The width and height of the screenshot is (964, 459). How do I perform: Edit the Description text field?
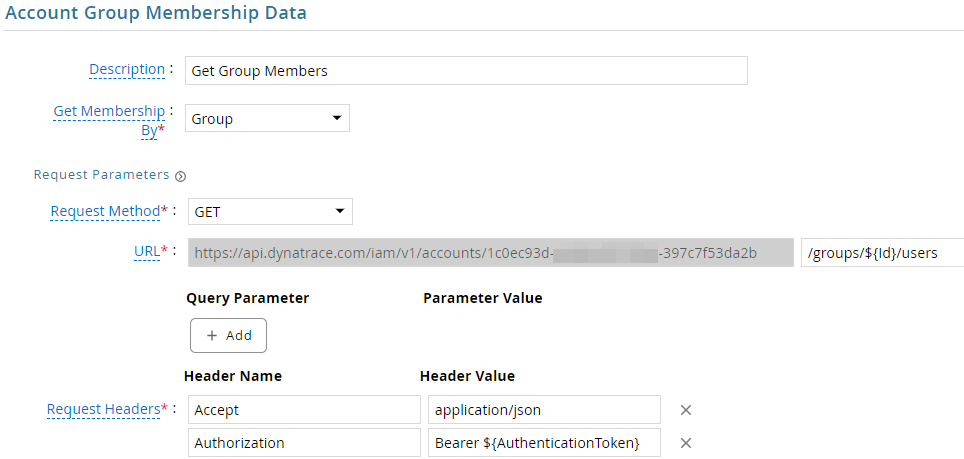tap(466, 71)
